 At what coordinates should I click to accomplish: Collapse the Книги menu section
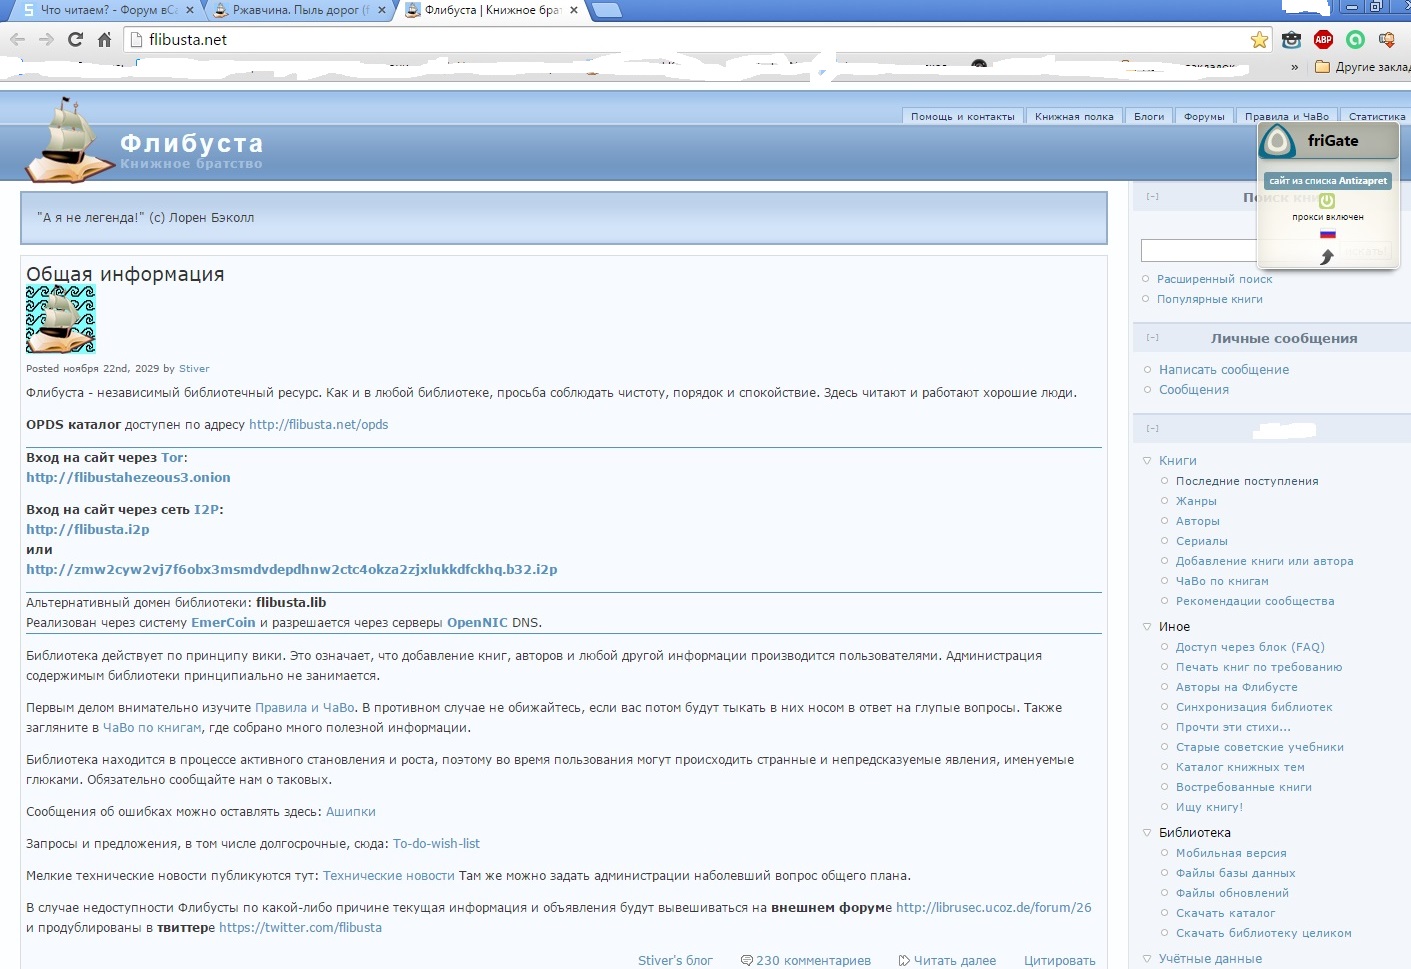1147,461
